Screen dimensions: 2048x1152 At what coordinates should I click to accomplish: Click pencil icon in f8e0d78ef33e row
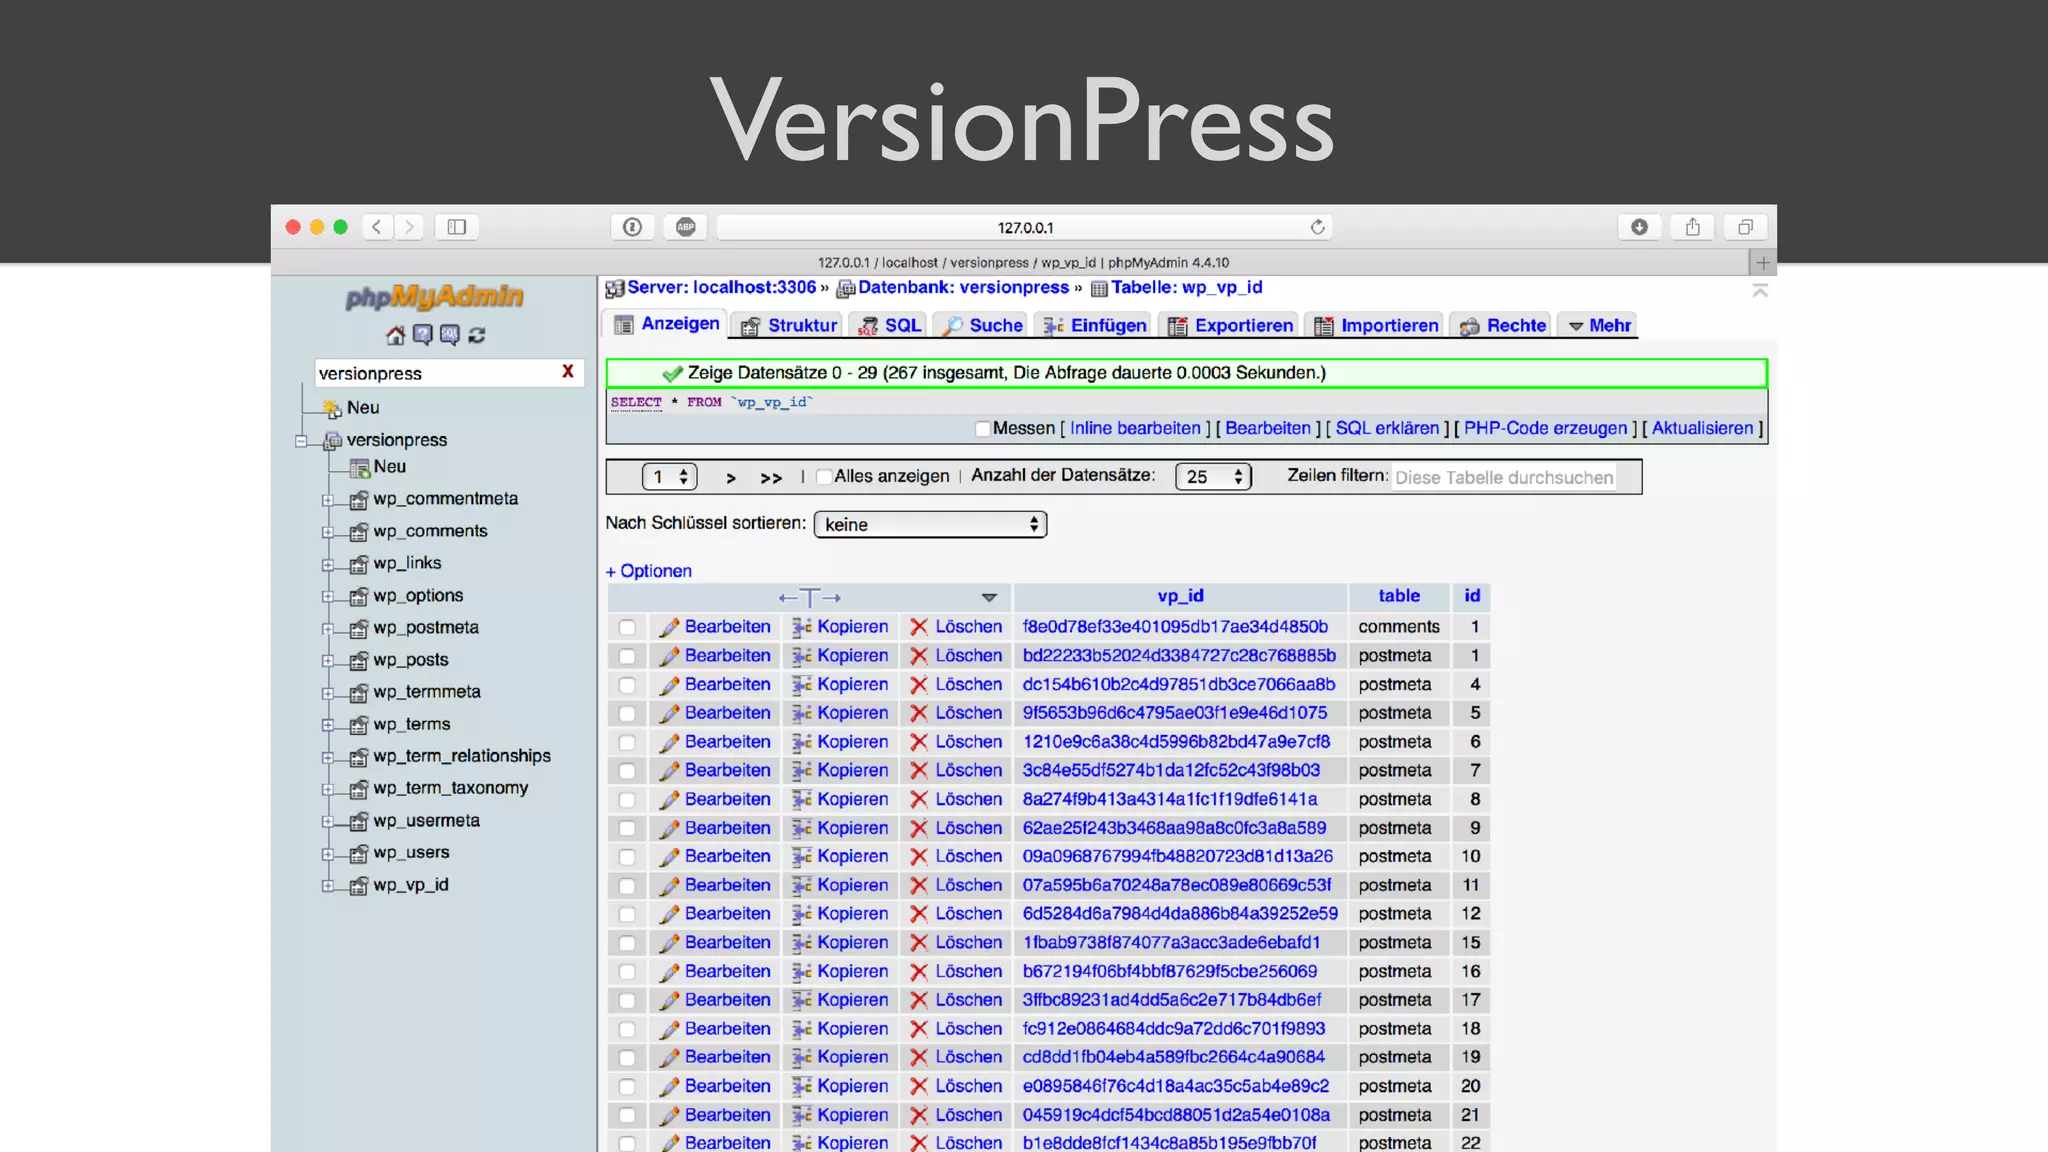point(669,627)
